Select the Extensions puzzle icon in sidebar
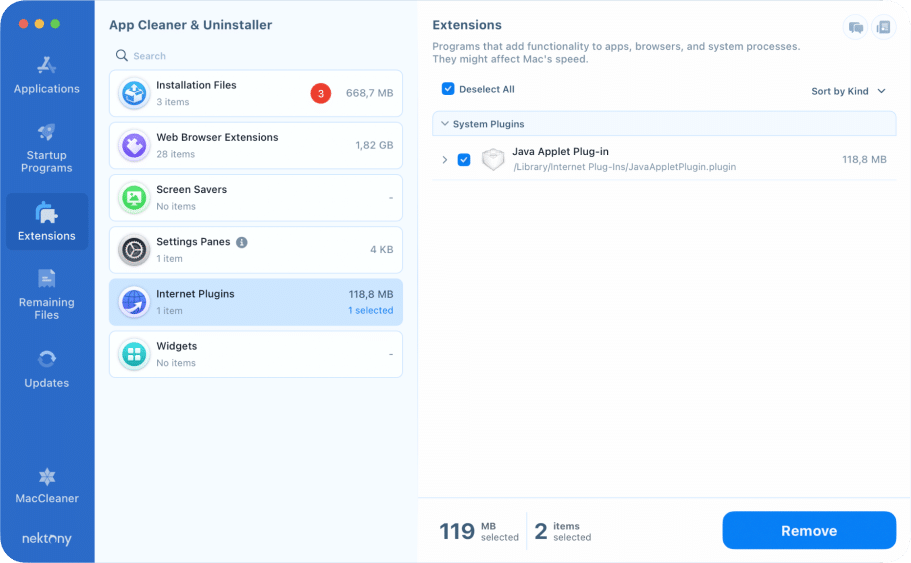This screenshot has width=911, height=563. (x=46, y=213)
